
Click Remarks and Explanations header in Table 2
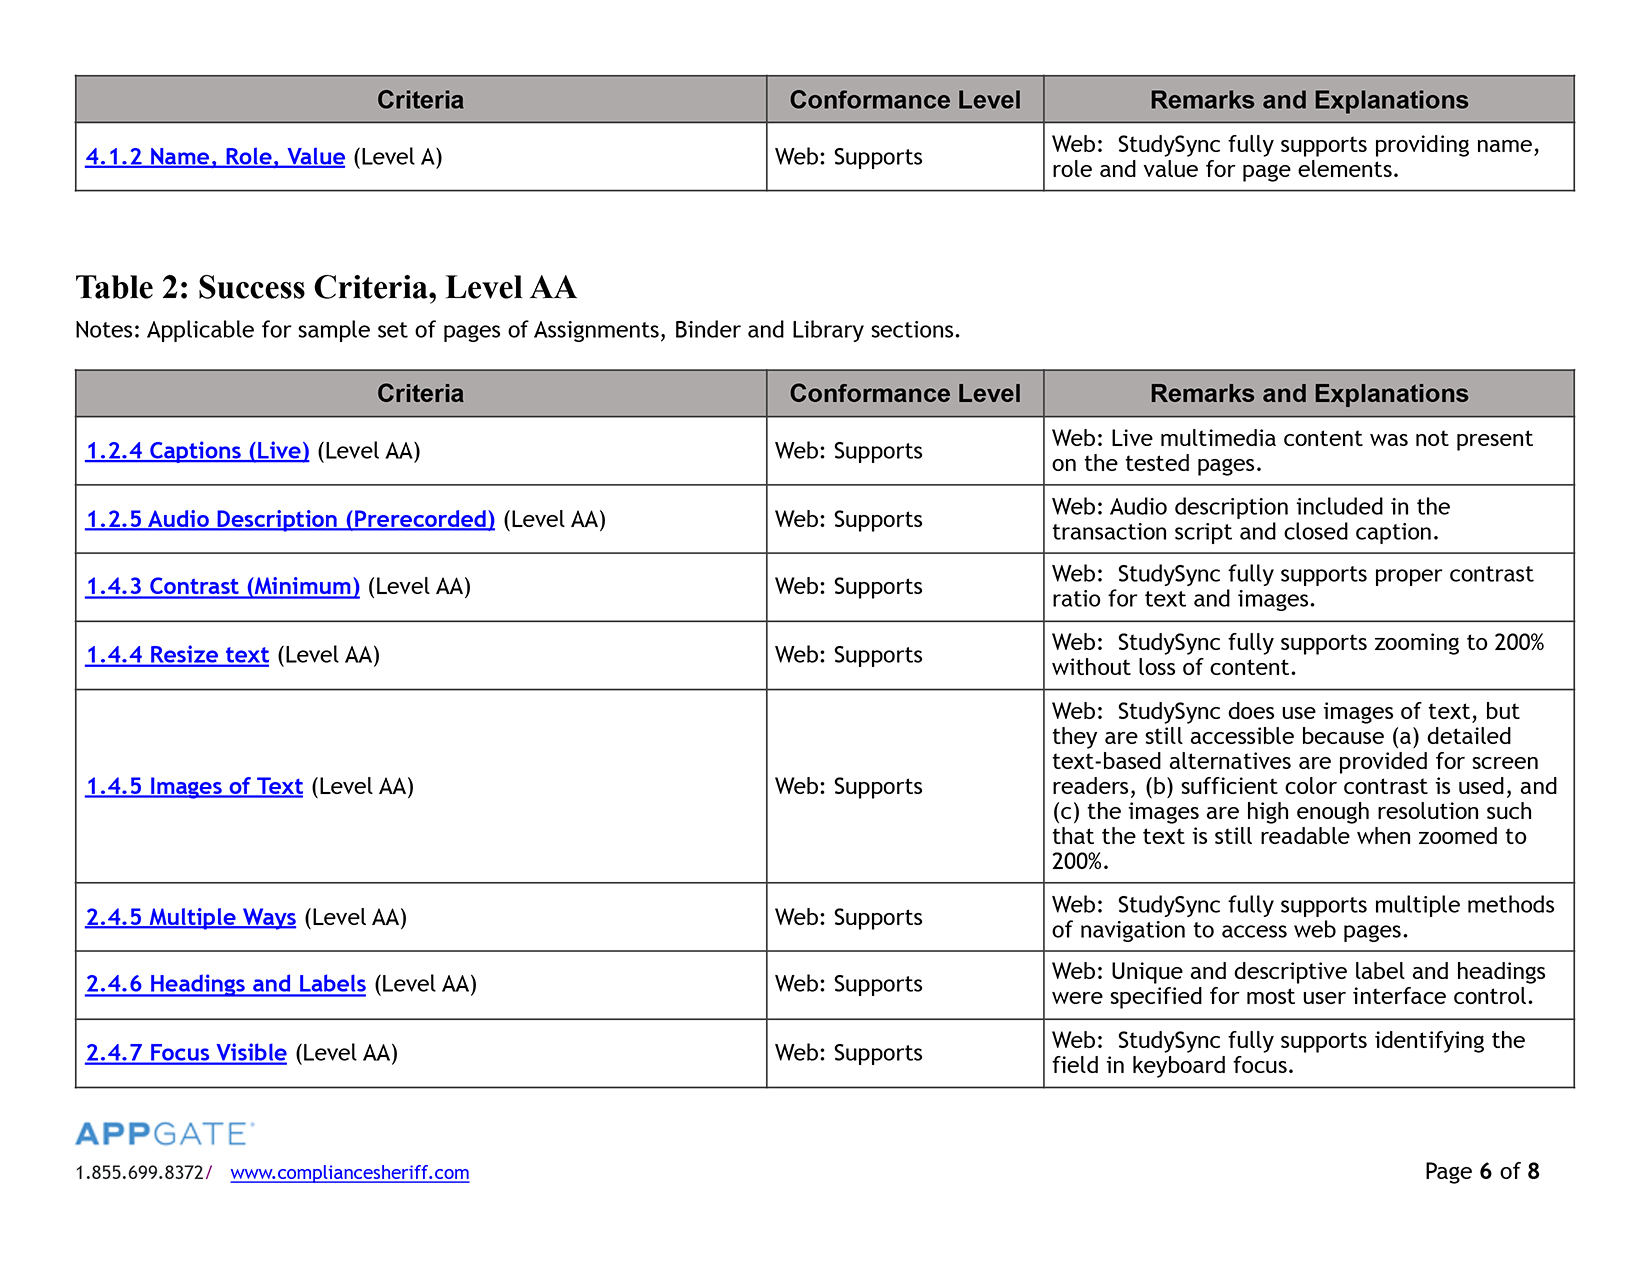pyautogui.click(x=1309, y=394)
